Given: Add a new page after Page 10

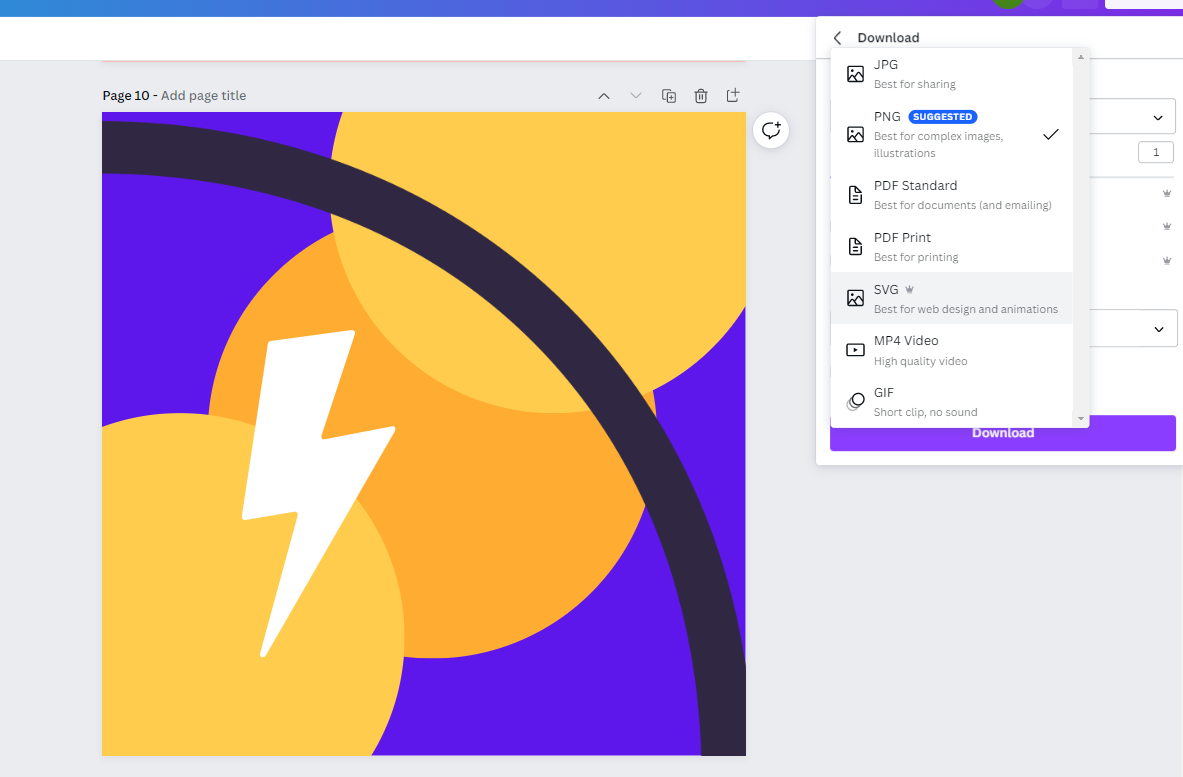Looking at the screenshot, I should 733,95.
